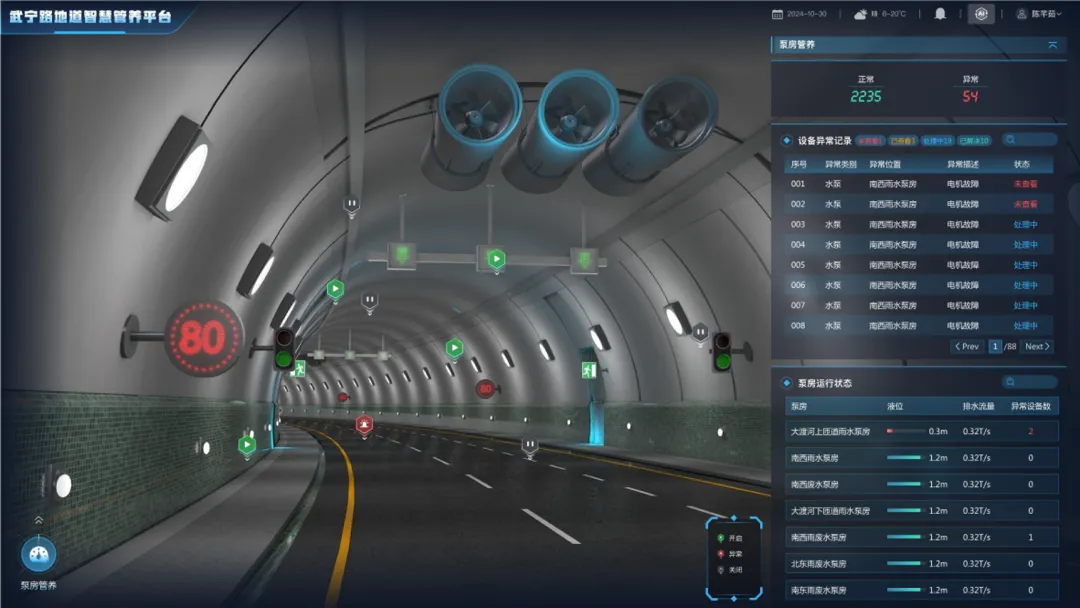Screen dimensions: 1080x608
Task: Open the user account dropdown 陈芊茹
Action: coord(1040,14)
